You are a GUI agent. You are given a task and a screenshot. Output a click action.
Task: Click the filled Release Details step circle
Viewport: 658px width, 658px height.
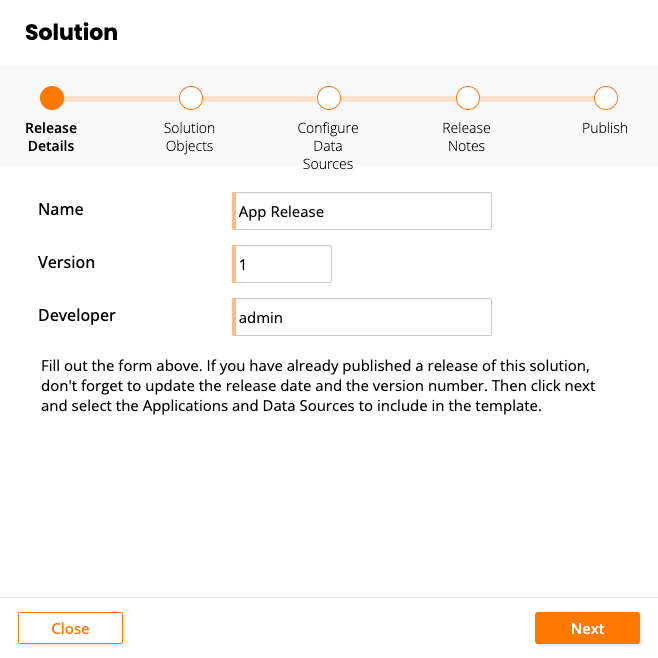tap(52, 98)
